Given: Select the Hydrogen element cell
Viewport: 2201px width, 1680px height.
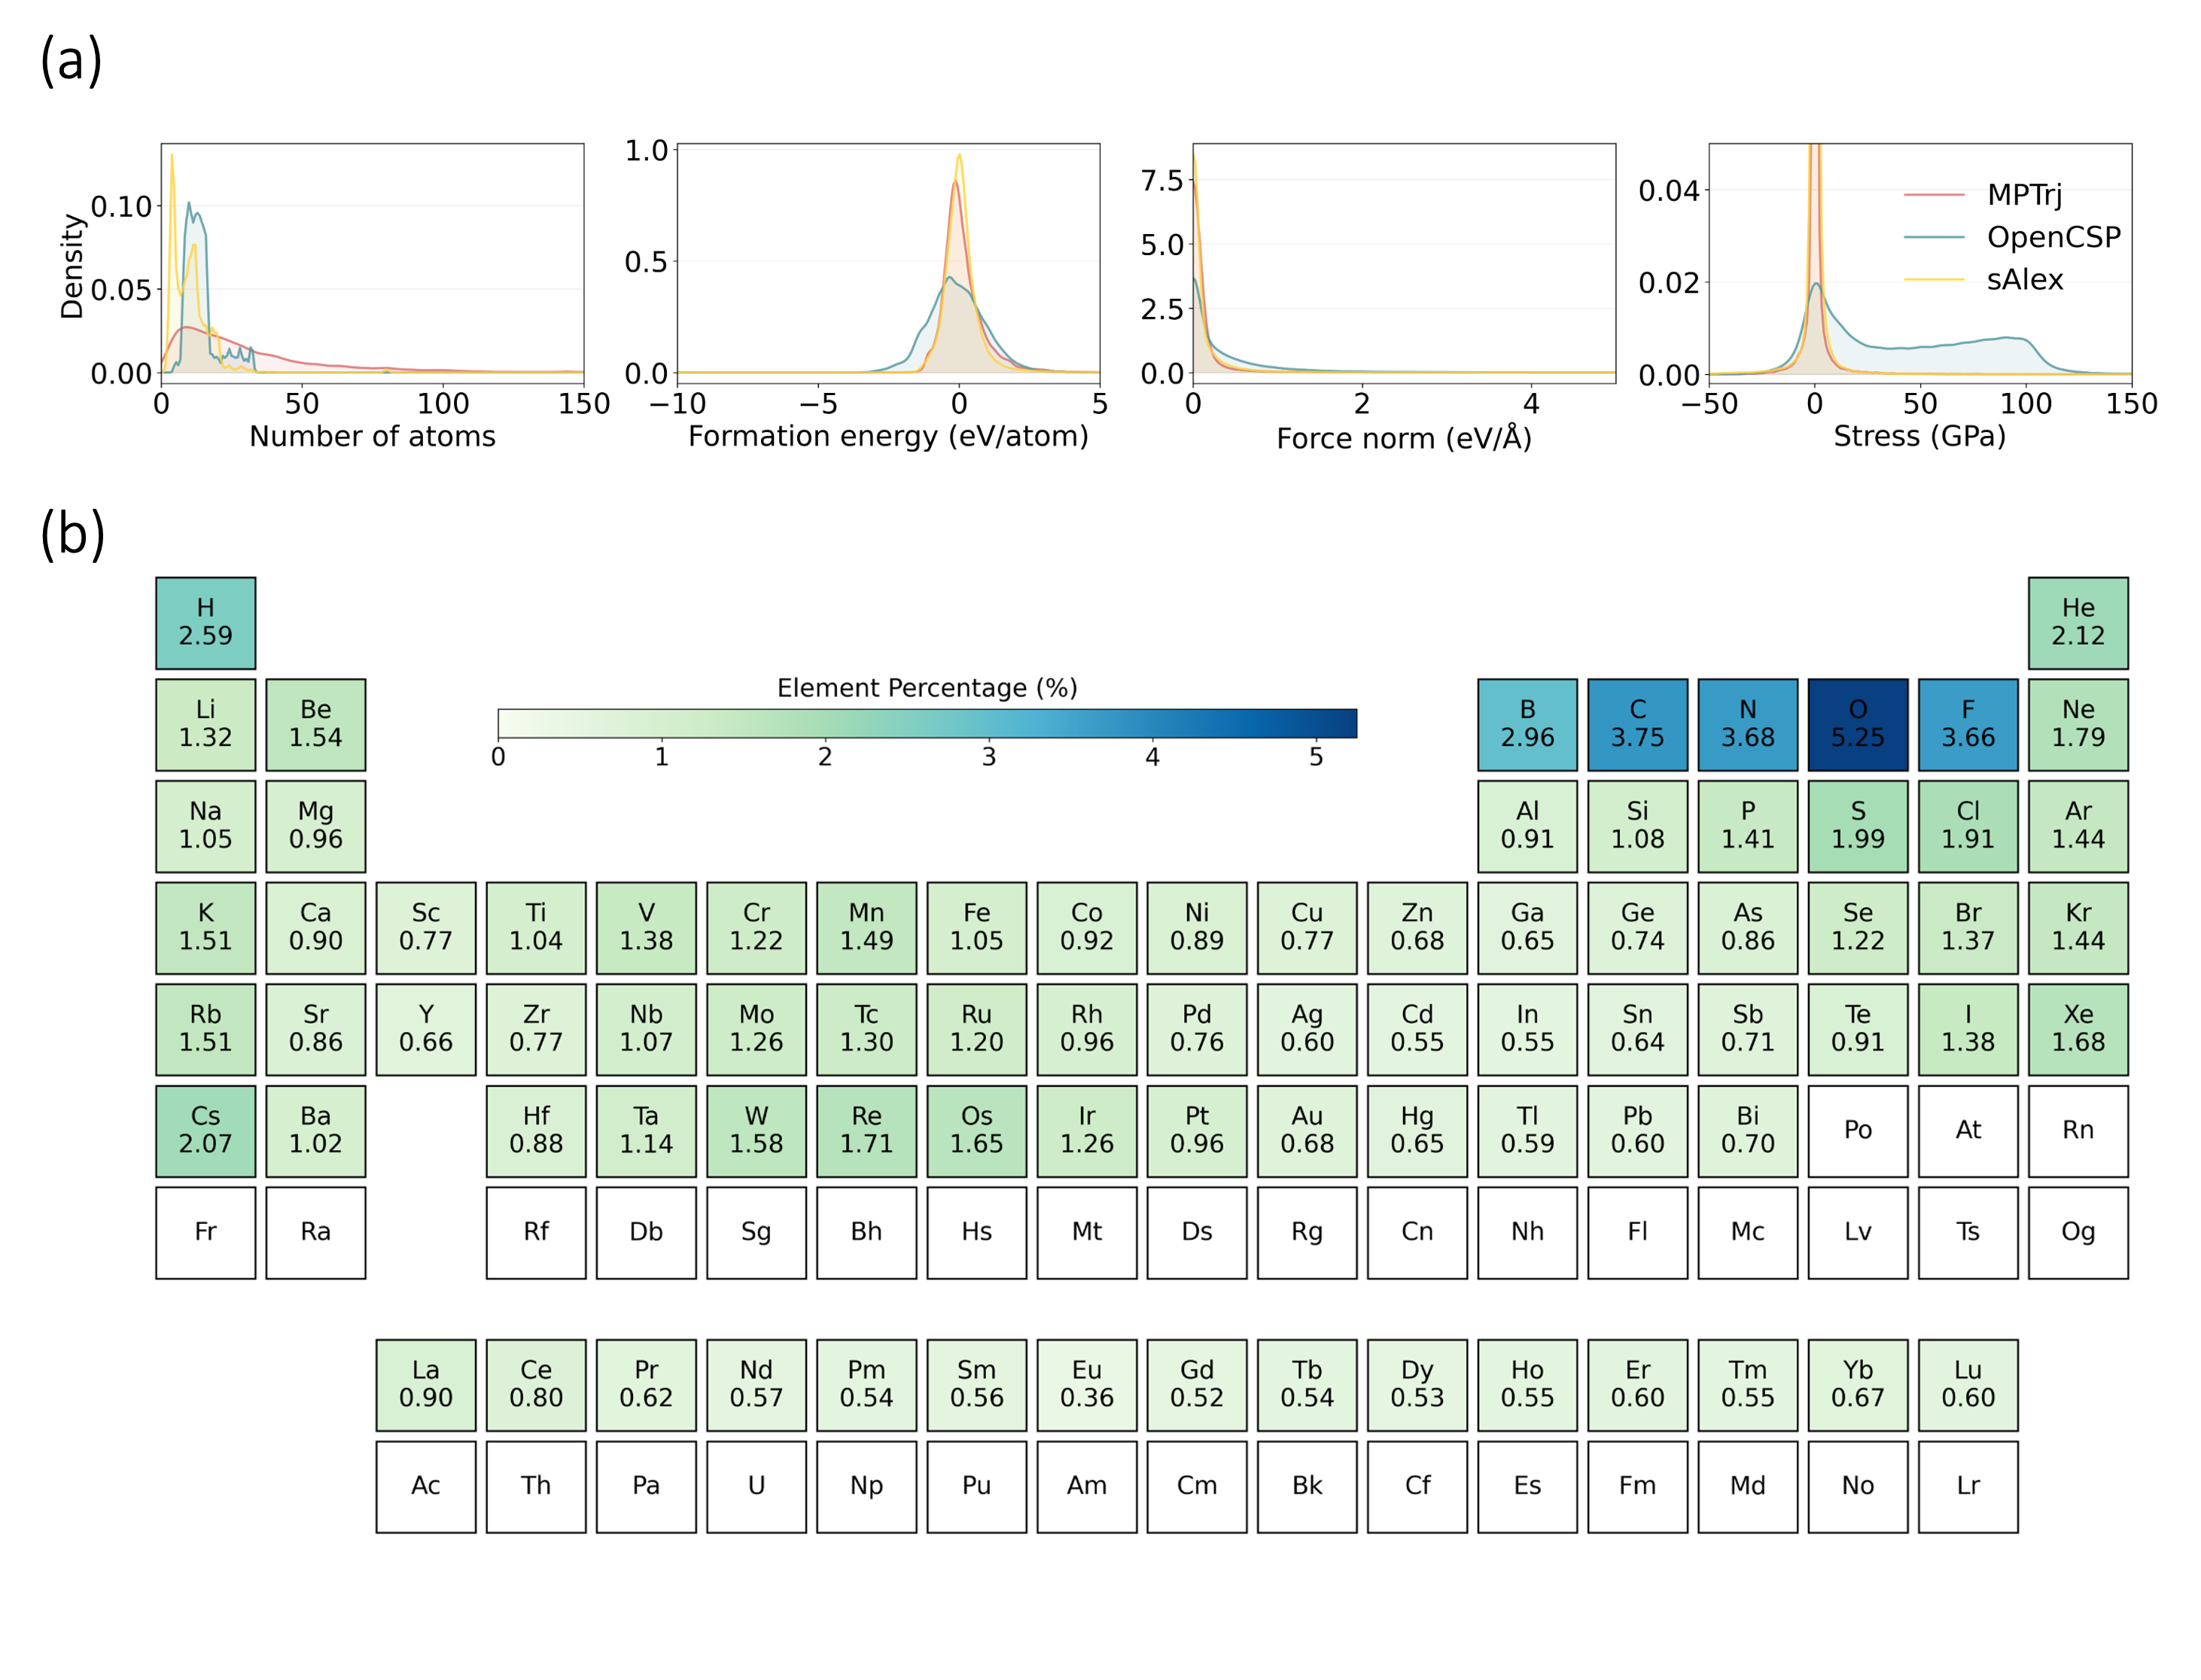Looking at the screenshot, I should 205,622.
